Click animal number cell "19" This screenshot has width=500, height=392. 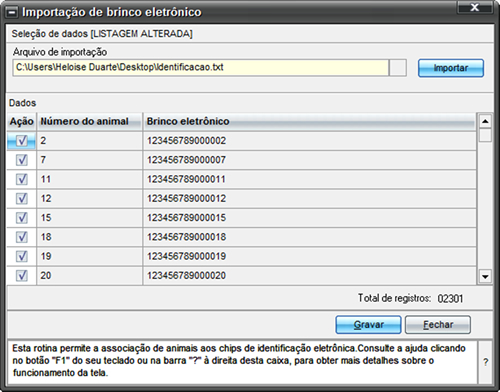click(90, 256)
